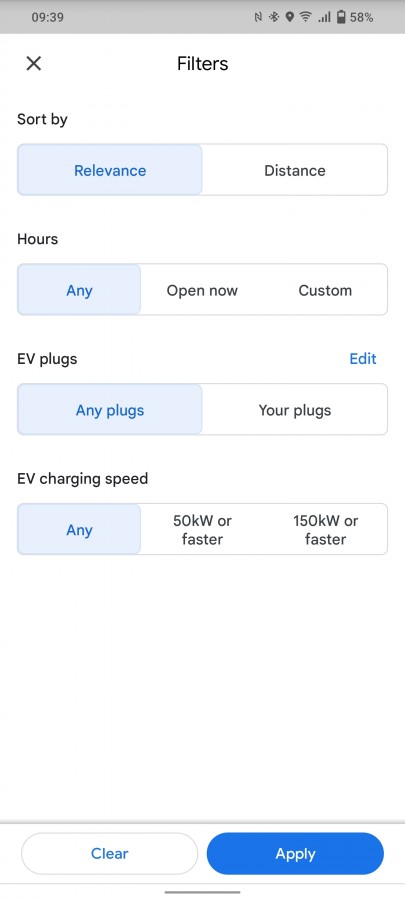Viewport: 405px width, 900px height.
Task: Apply the selected filters
Action: coord(295,854)
